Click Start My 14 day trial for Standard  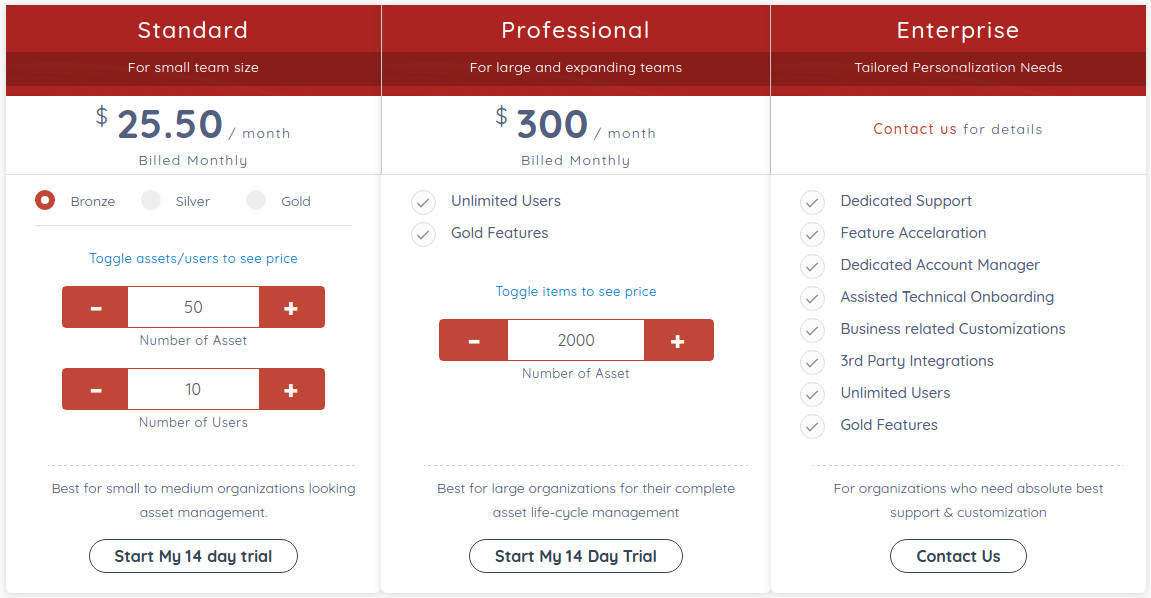[x=192, y=556]
